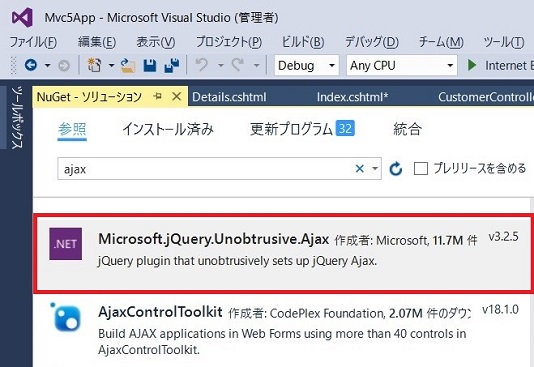
Task: Click the Navigate Backward arrow icon
Action: pyautogui.click(x=31, y=65)
